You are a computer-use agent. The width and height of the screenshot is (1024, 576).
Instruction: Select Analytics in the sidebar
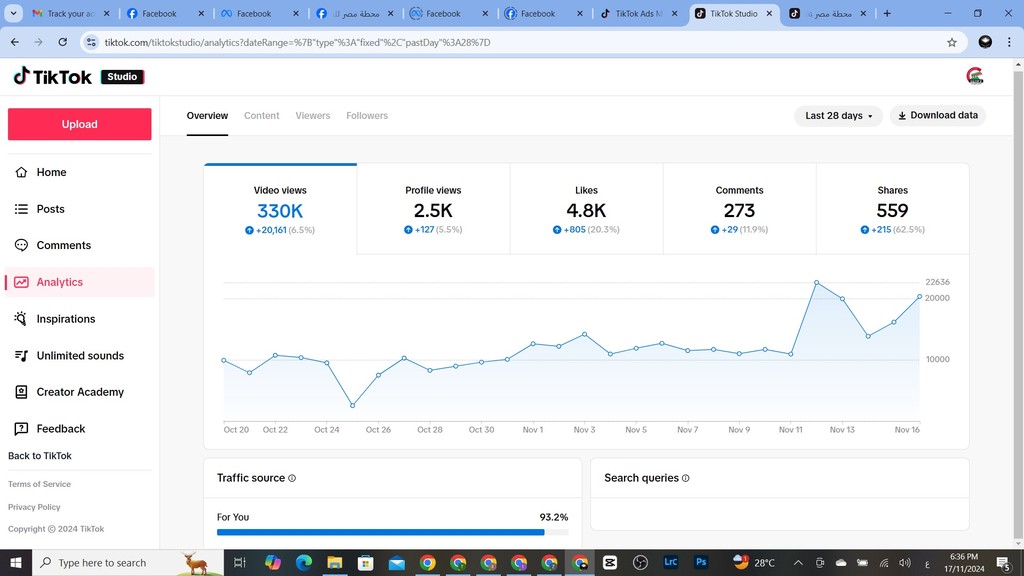(80, 282)
